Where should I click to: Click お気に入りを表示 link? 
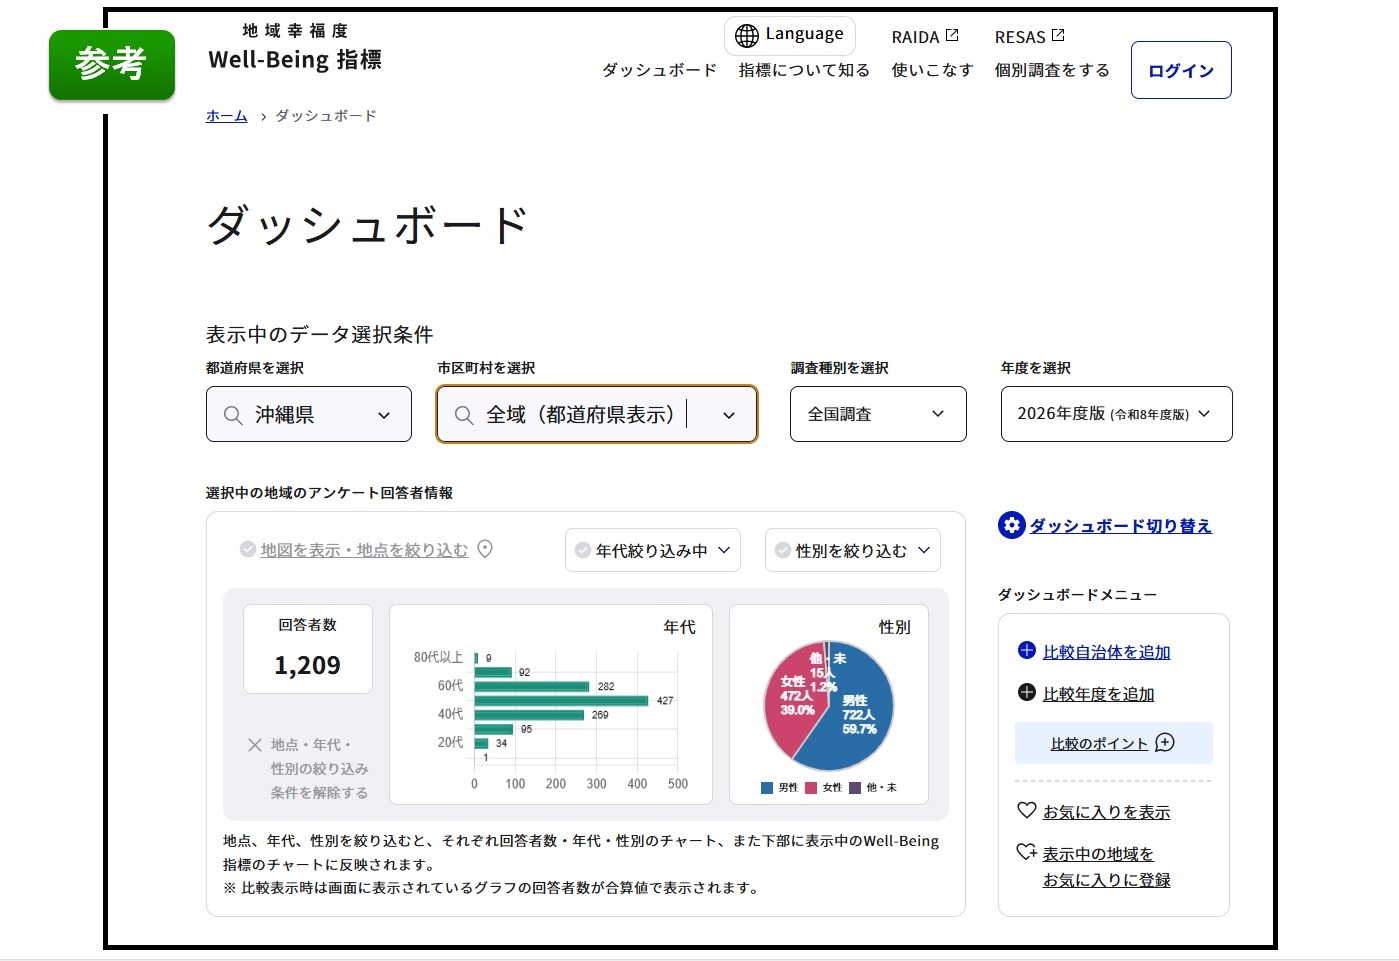[1106, 812]
